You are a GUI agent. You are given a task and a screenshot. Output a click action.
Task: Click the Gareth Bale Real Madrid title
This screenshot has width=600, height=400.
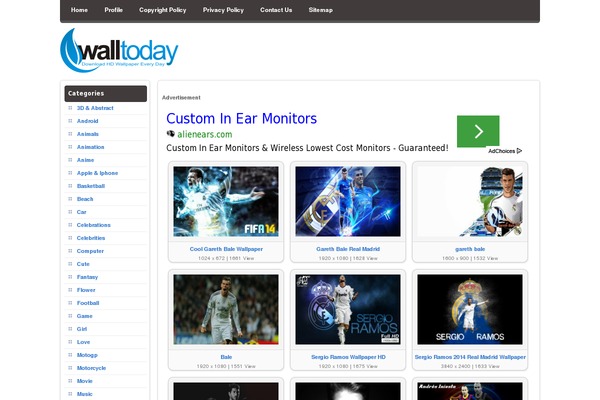click(x=348, y=249)
